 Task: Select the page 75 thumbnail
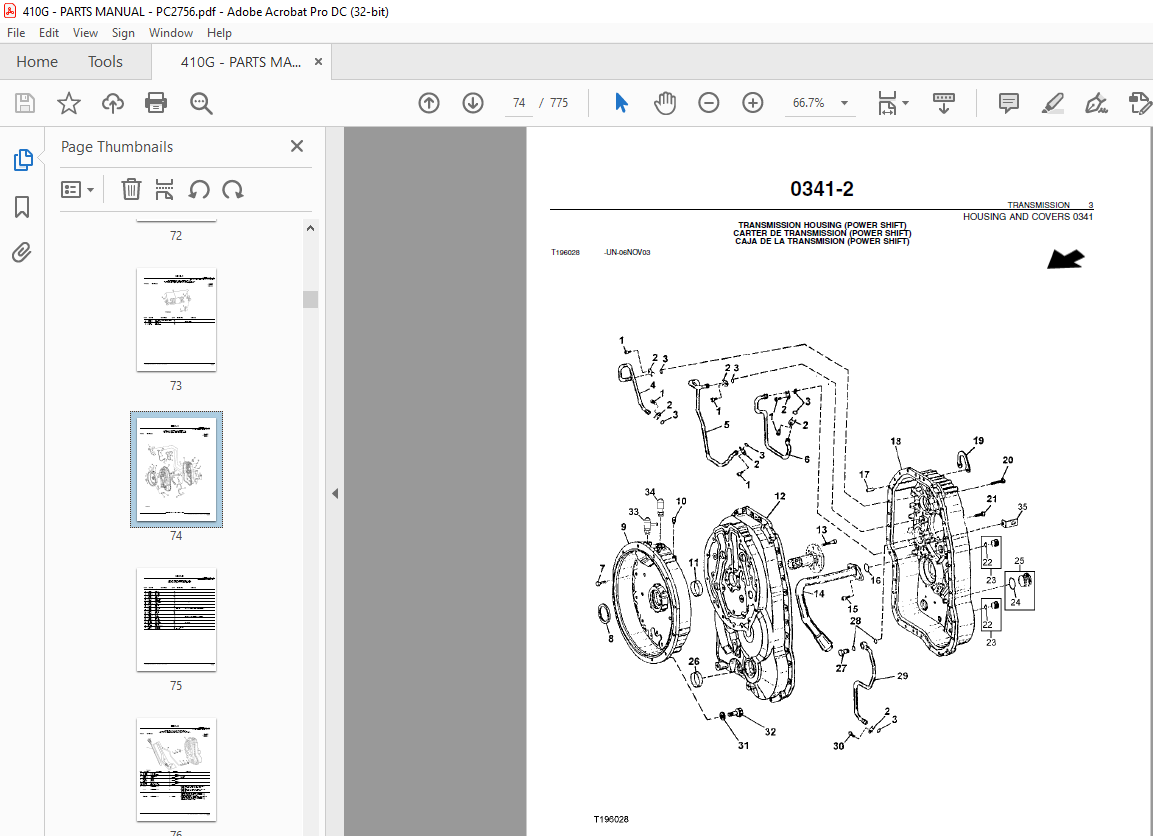[x=176, y=619]
